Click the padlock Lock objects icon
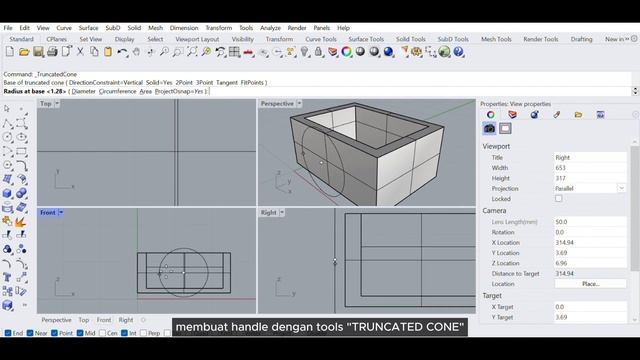This screenshot has width=640, height=360. [x=319, y=52]
